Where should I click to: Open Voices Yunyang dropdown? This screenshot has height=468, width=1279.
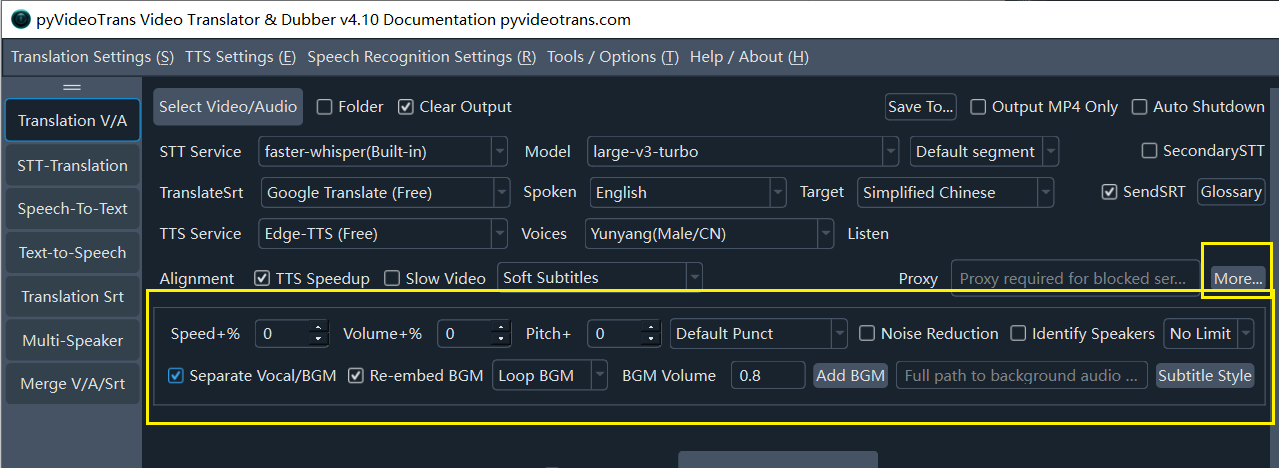(709, 234)
